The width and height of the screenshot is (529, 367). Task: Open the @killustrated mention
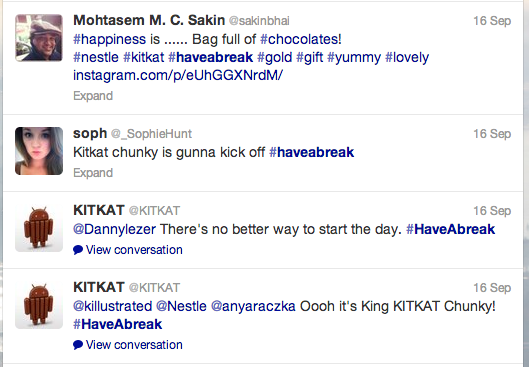click(113, 306)
